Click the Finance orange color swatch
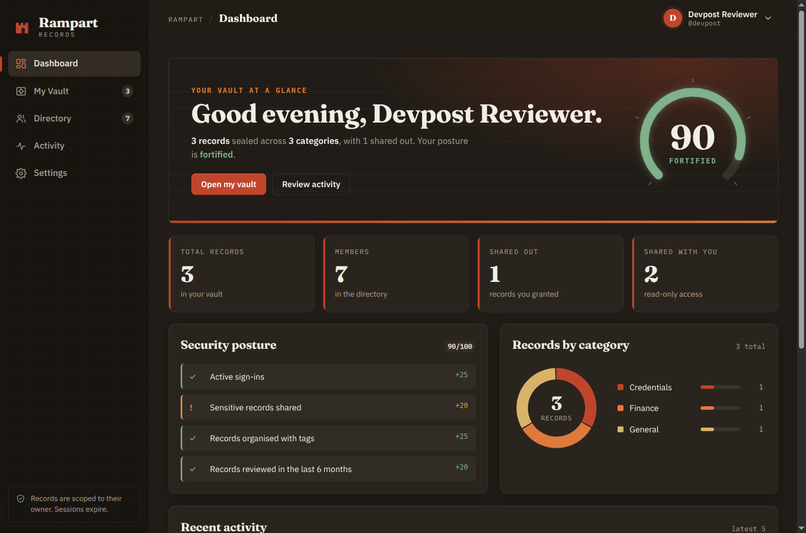 620,408
